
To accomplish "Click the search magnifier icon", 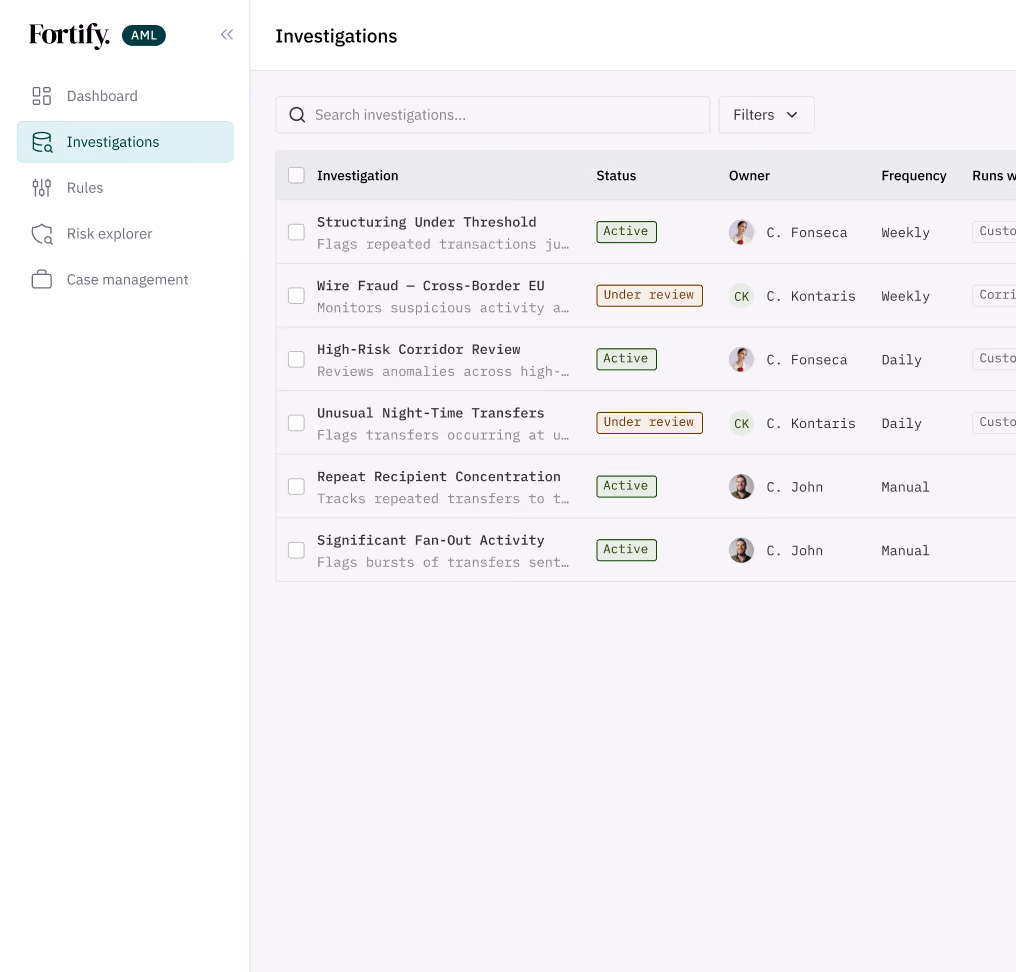I will pos(297,115).
